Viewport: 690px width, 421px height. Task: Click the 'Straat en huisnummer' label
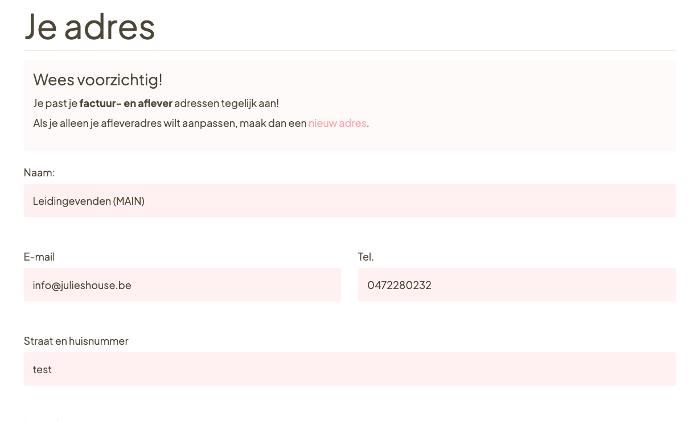tap(76, 341)
